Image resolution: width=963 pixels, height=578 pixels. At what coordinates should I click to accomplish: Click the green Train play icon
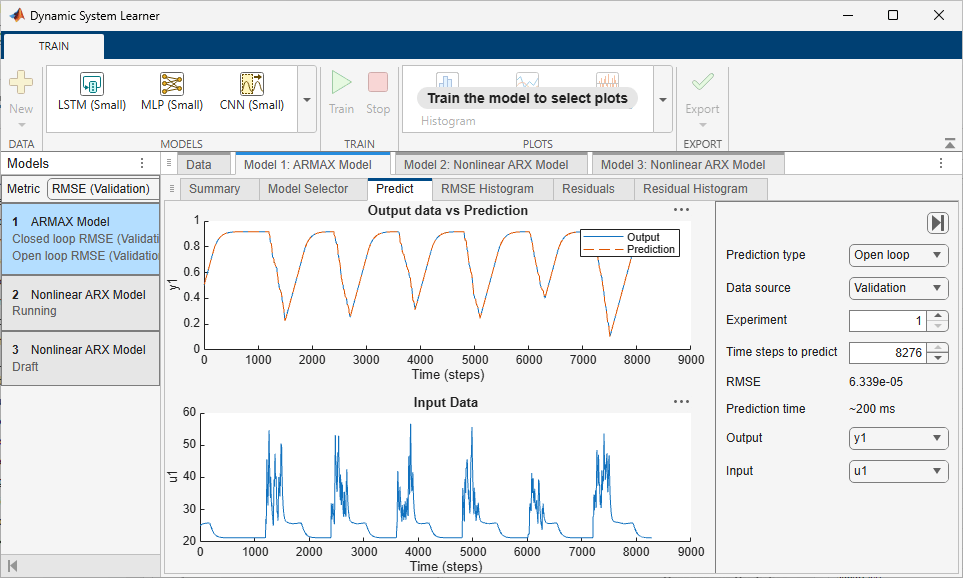tap(341, 82)
